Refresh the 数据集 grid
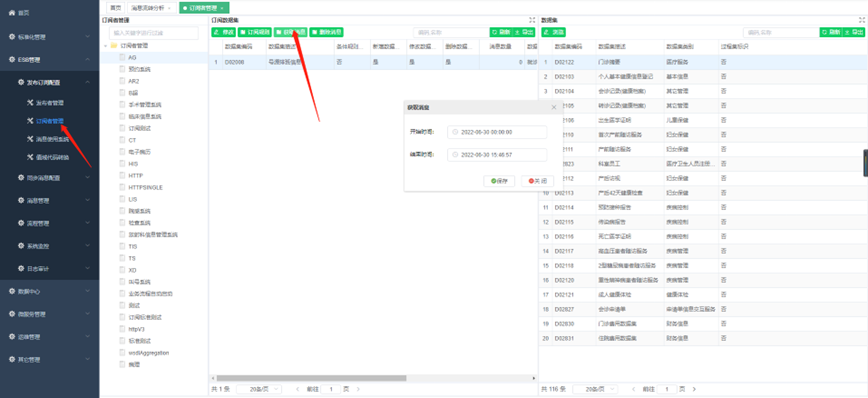Screen dimensions: 868x398 [831, 33]
